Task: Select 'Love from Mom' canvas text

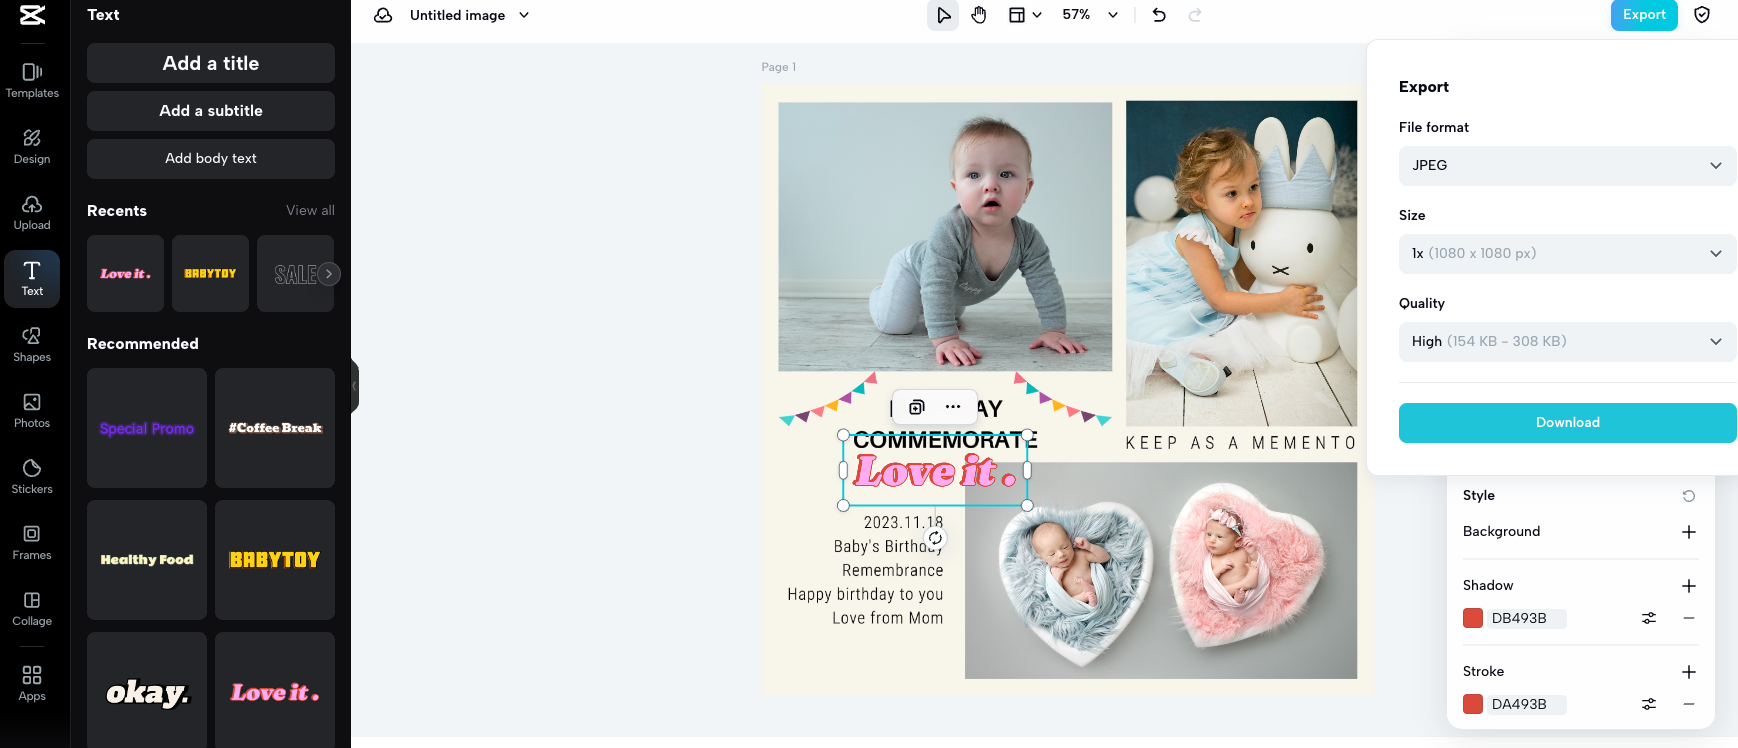Action: (887, 618)
